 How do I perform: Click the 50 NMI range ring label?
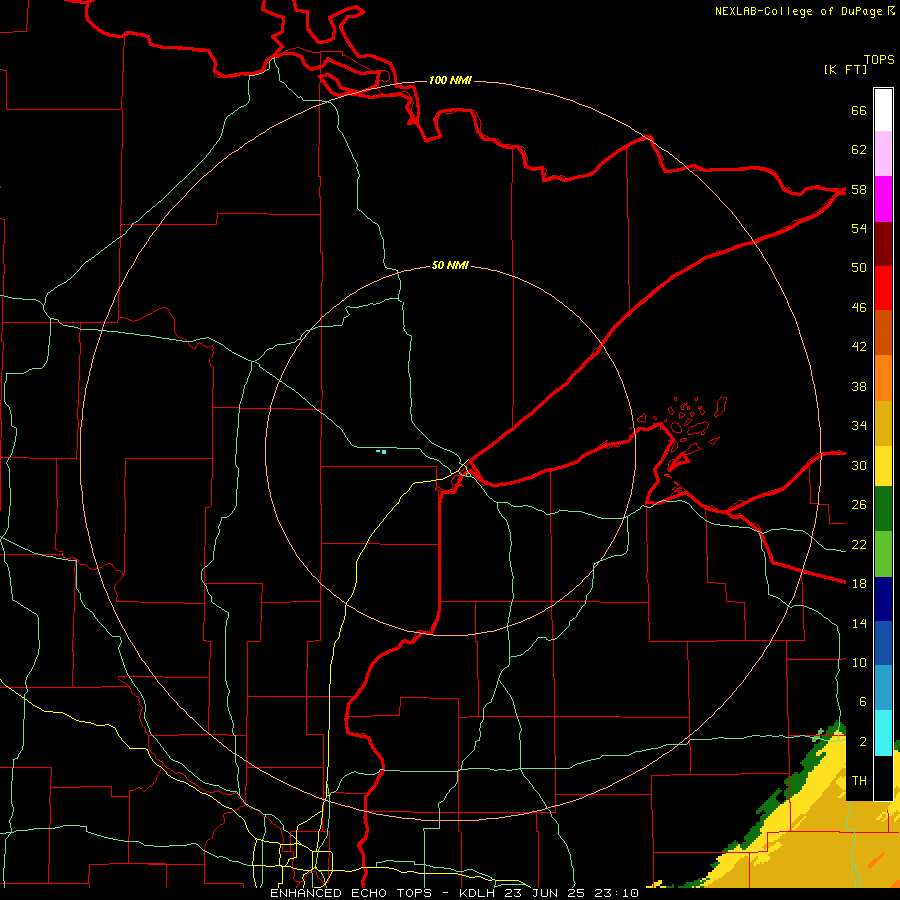click(x=450, y=265)
